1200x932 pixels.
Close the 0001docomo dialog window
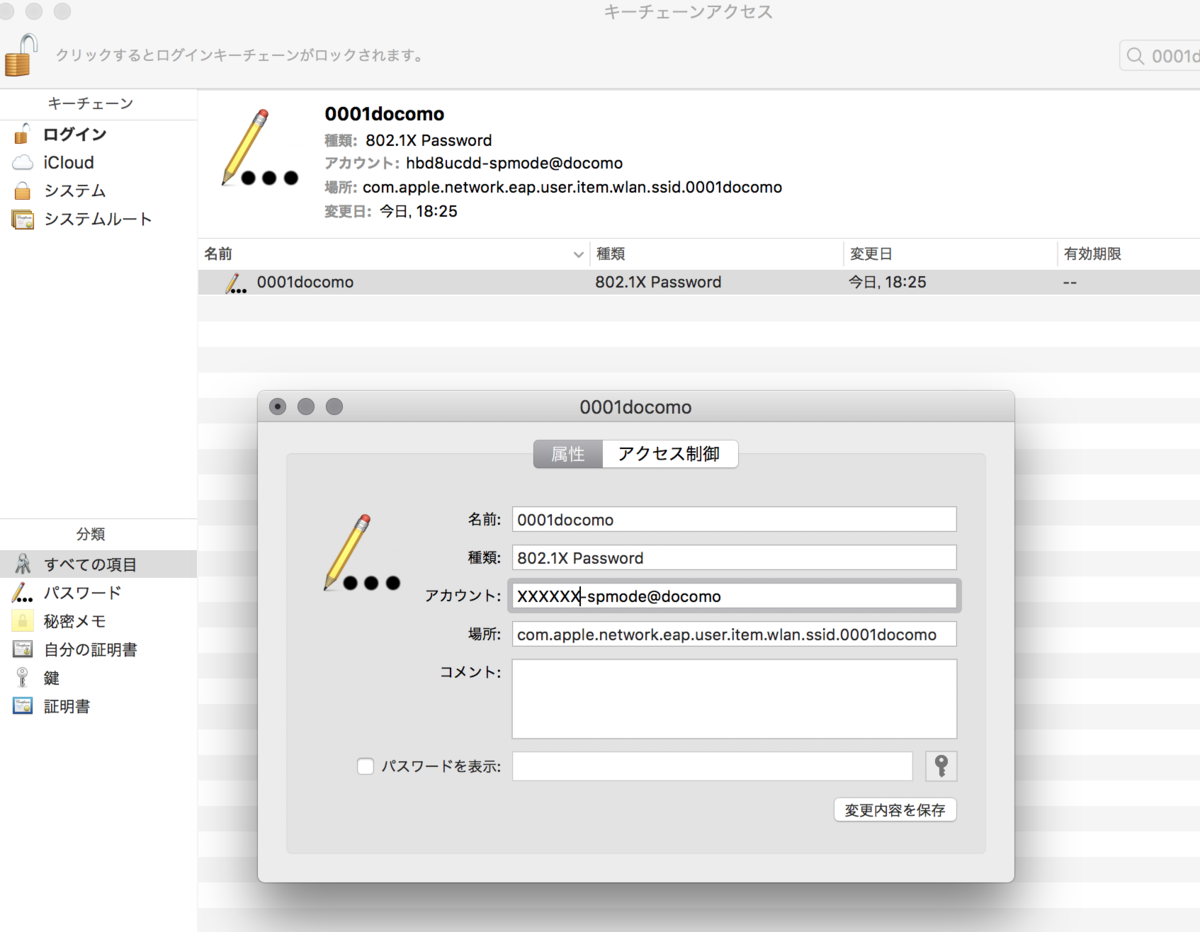(278, 407)
